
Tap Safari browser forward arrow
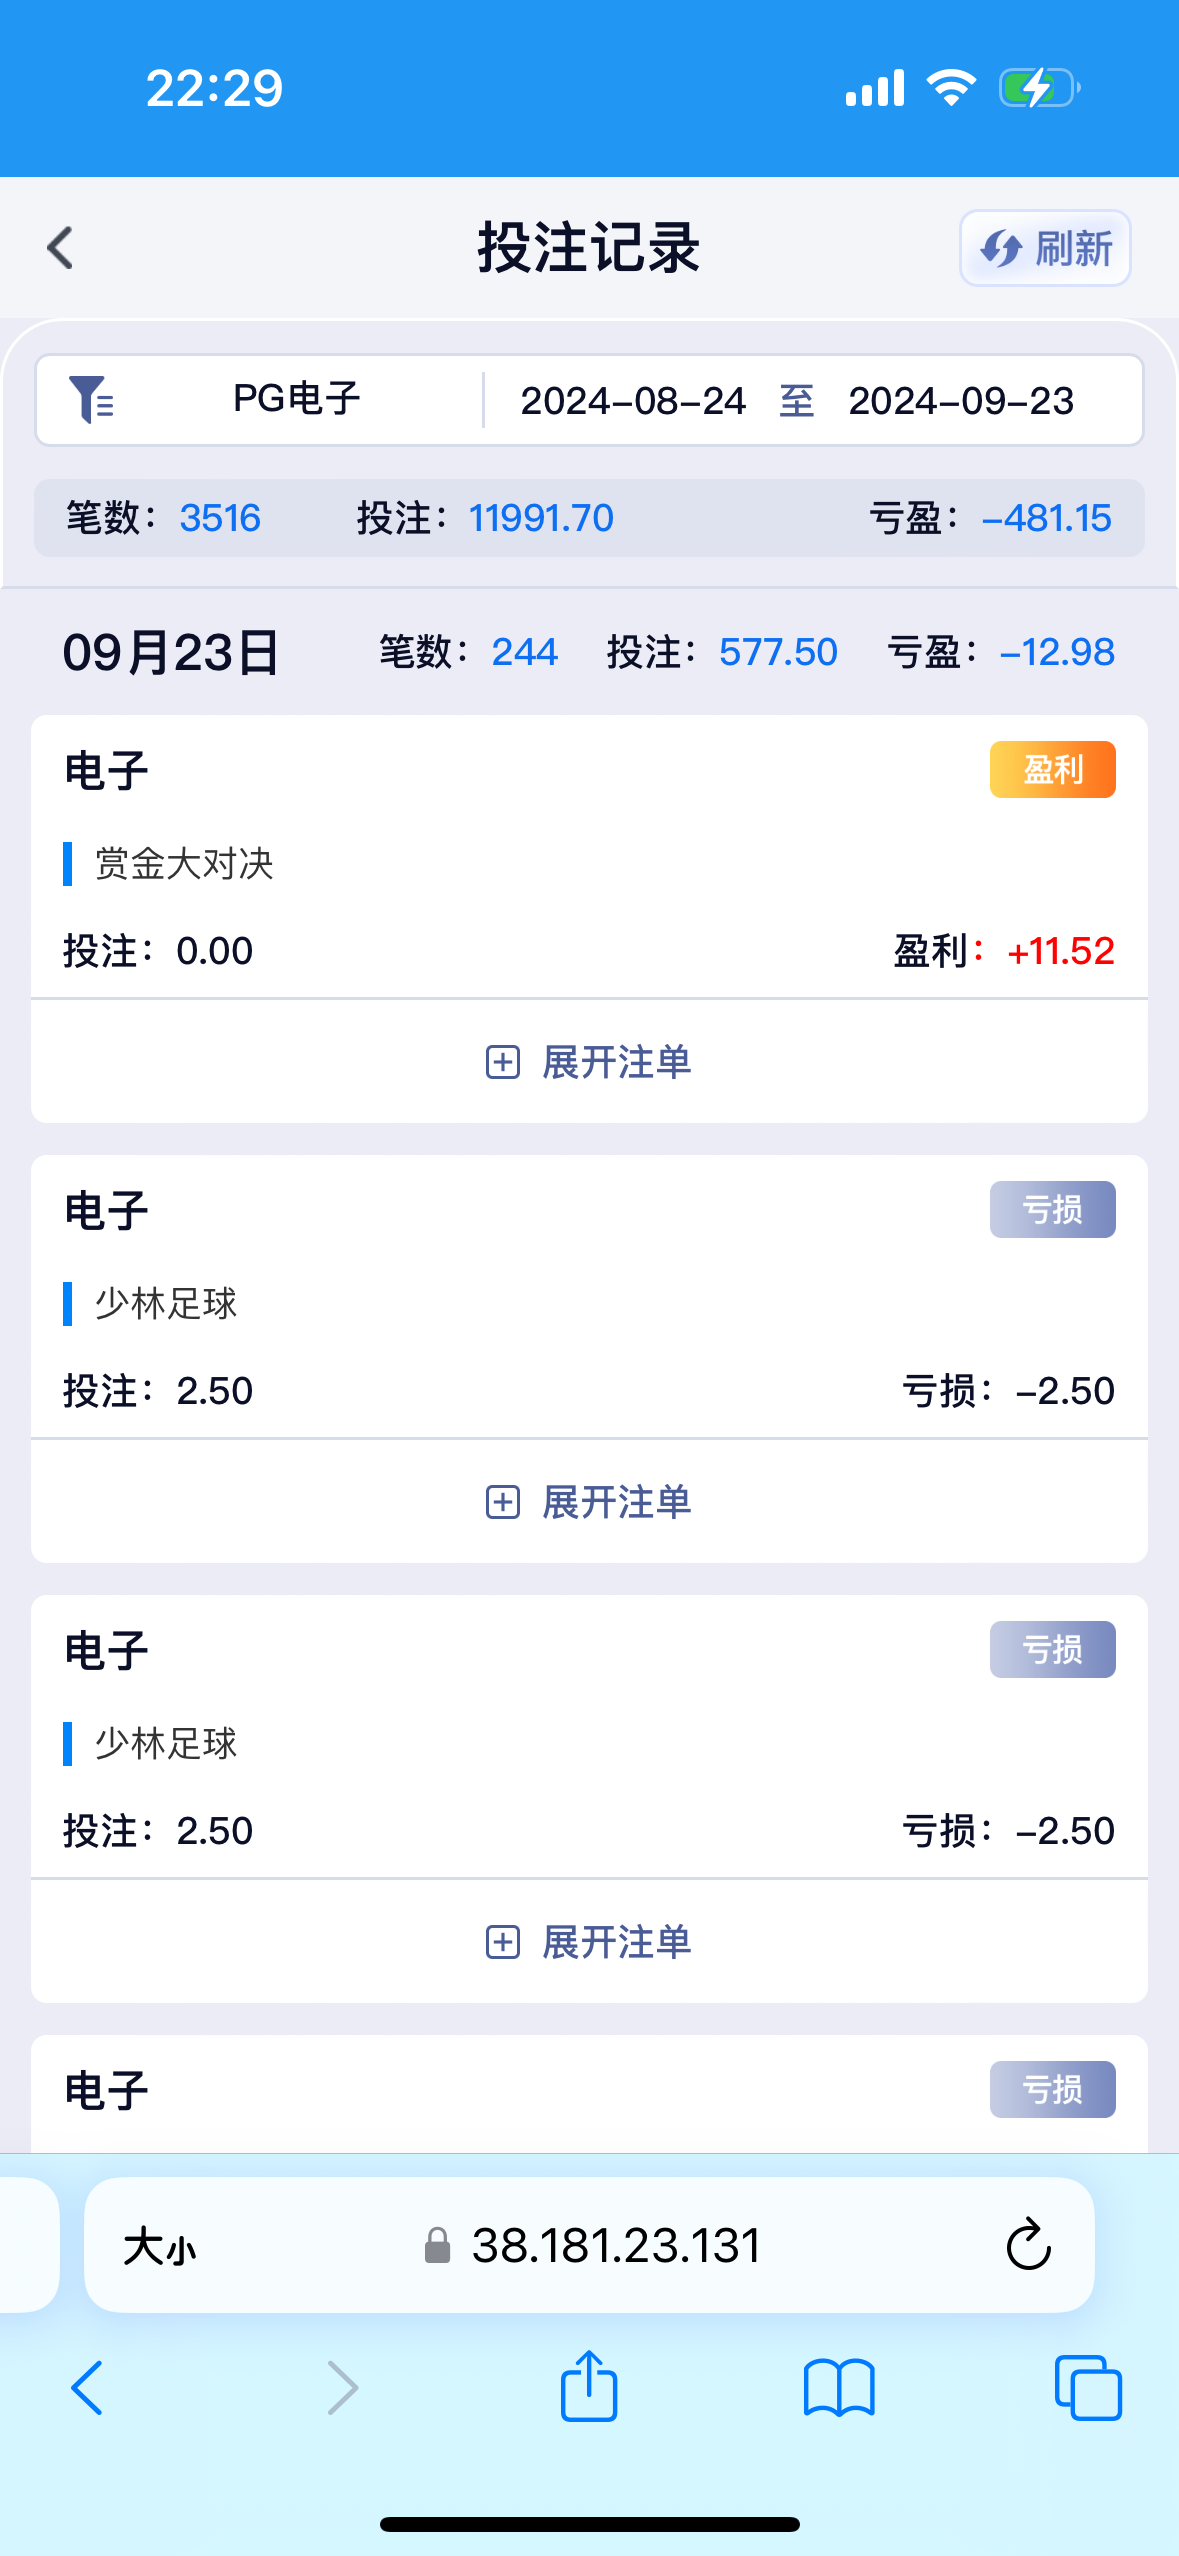coord(342,2388)
